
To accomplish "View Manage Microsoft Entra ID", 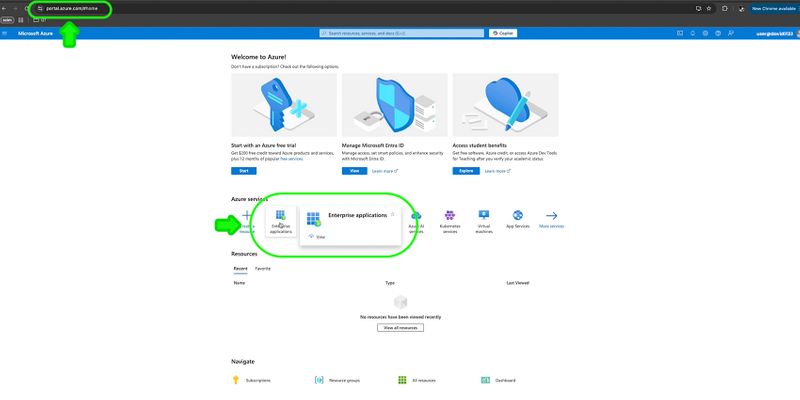I will click(x=355, y=171).
